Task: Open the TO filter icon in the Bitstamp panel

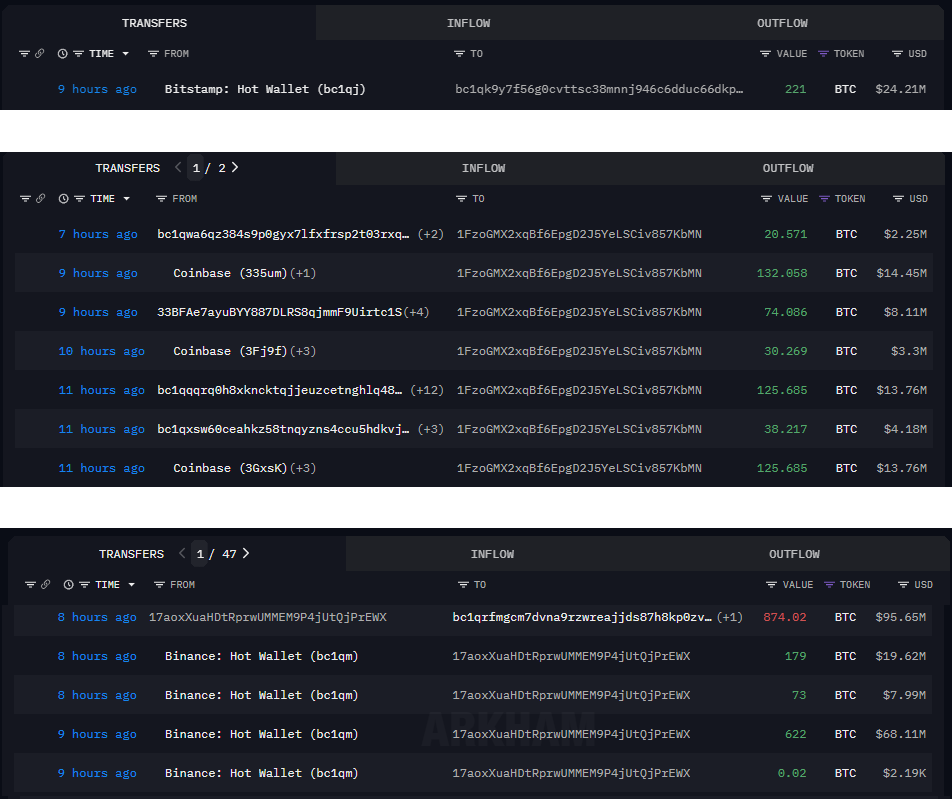Action: 459,54
